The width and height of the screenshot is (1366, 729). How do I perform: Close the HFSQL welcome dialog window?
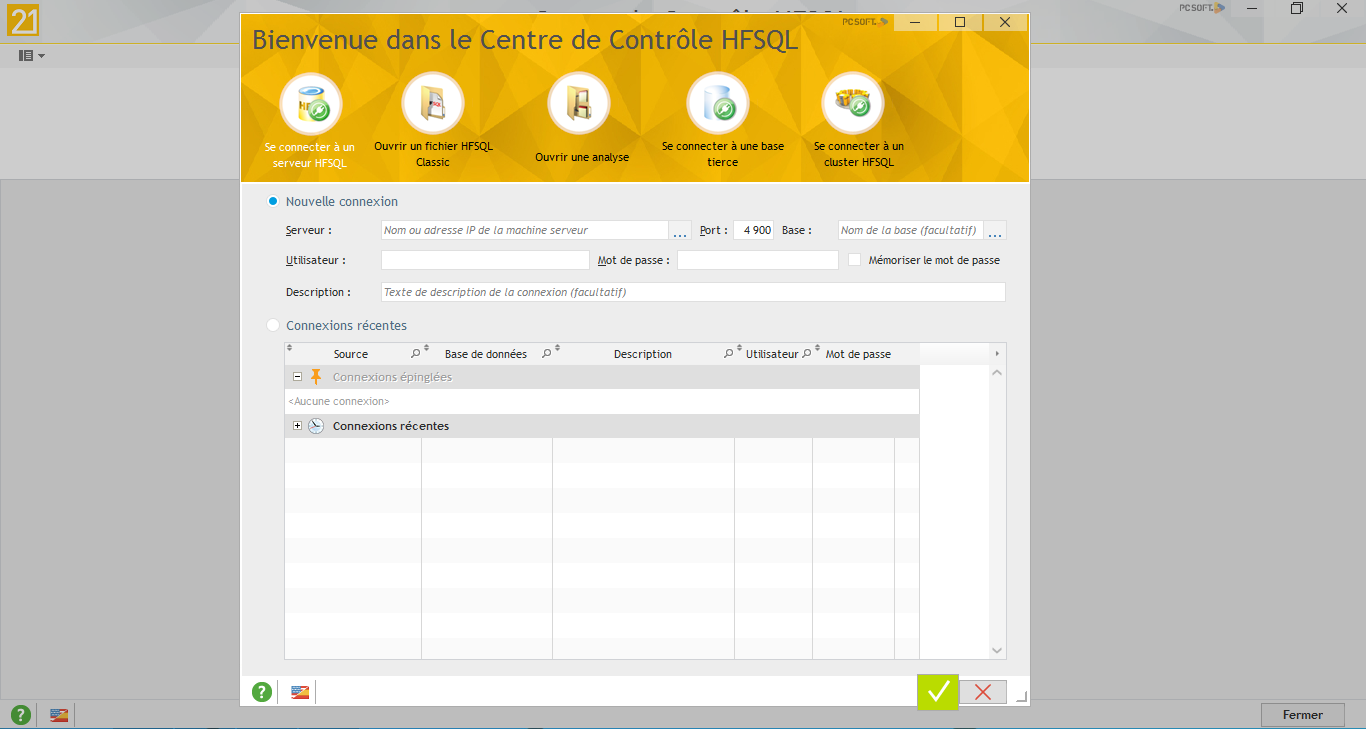(1005, 22)
